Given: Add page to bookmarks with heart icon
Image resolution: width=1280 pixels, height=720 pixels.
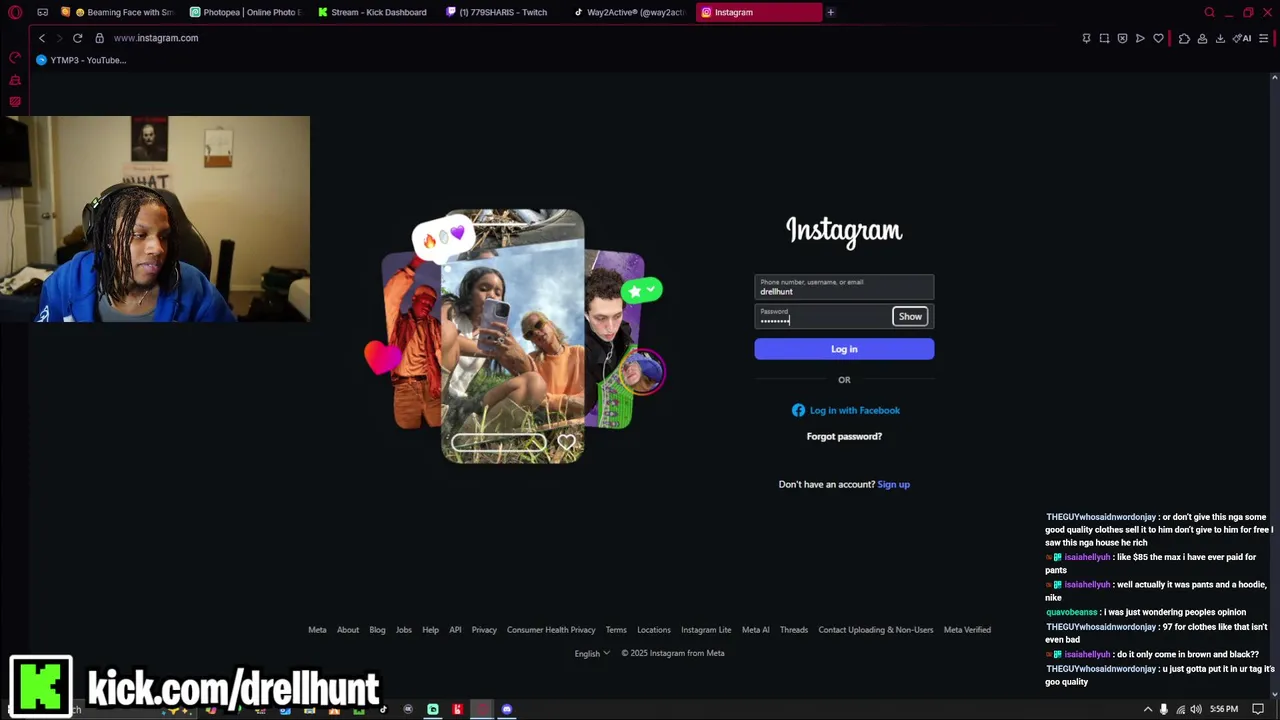Looking at the screenshot, I should 1158,38.
